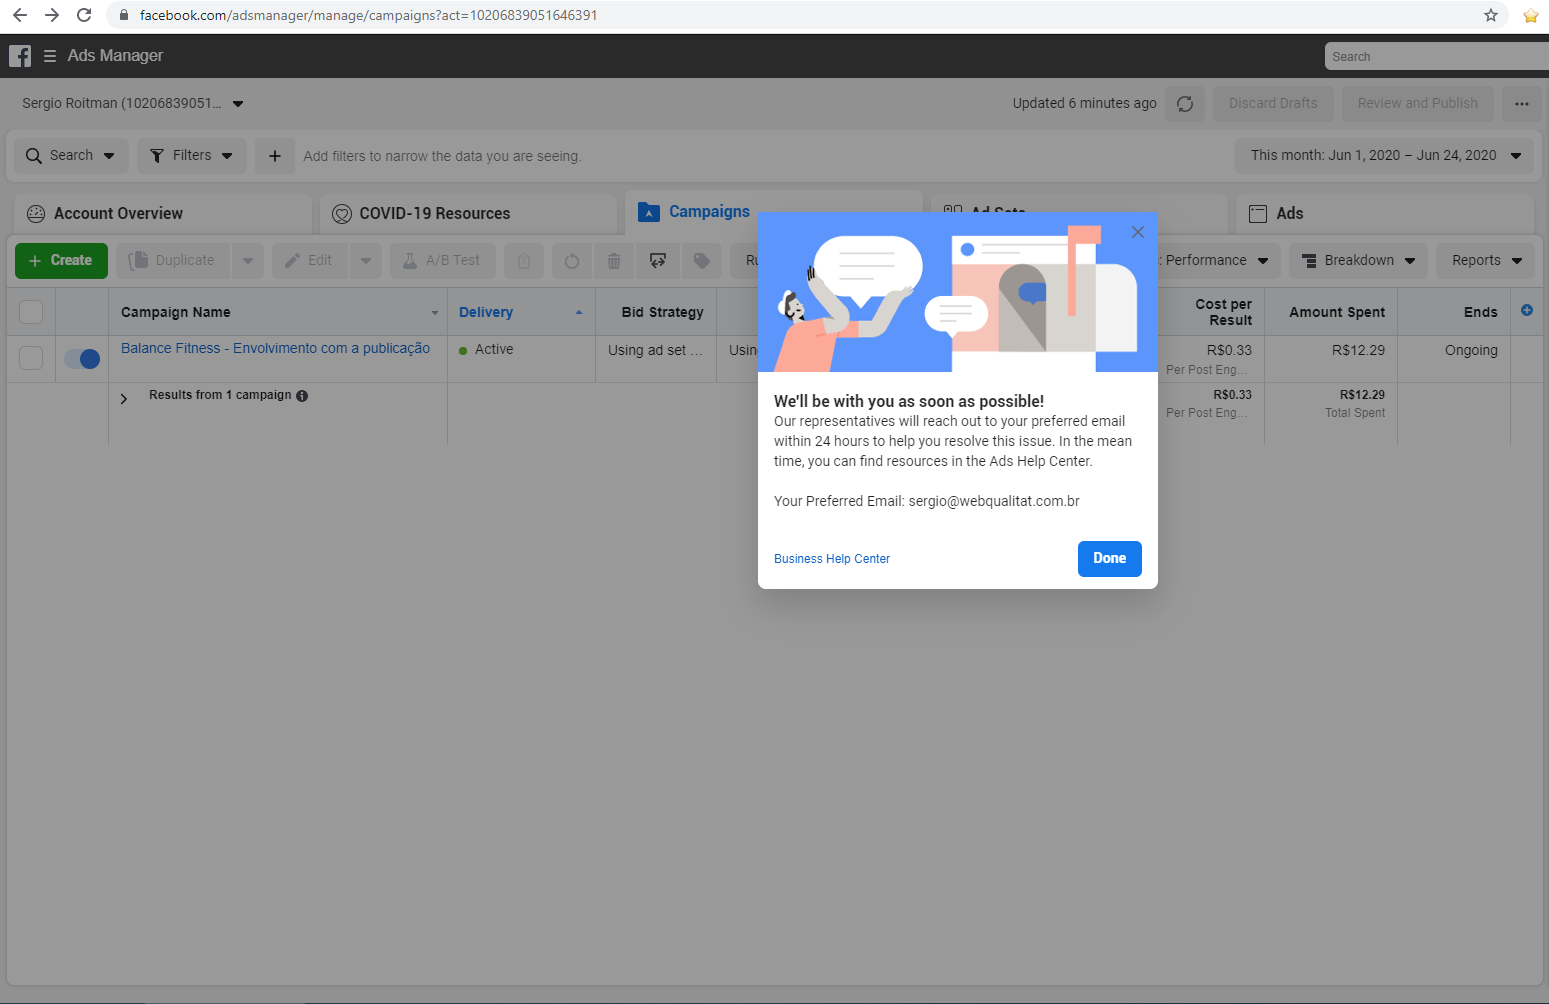1549x1004 pixels.
Task: Click the Ends column header
Action: tap(1454, 313)
